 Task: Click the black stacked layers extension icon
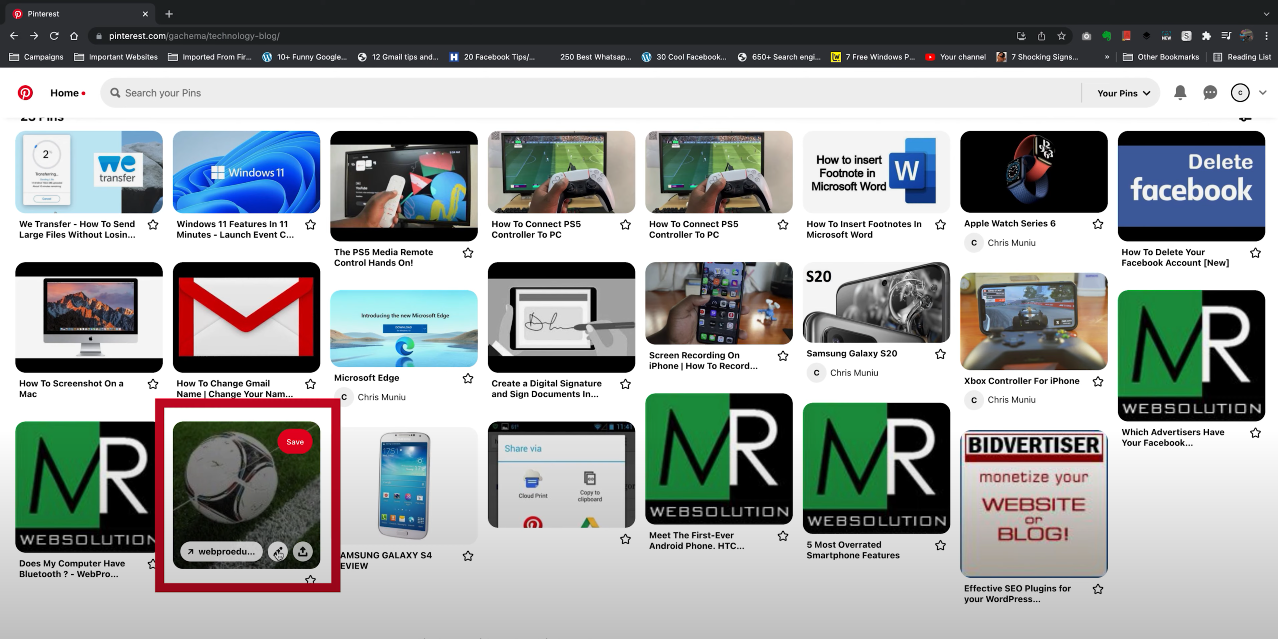point(1147,36)
